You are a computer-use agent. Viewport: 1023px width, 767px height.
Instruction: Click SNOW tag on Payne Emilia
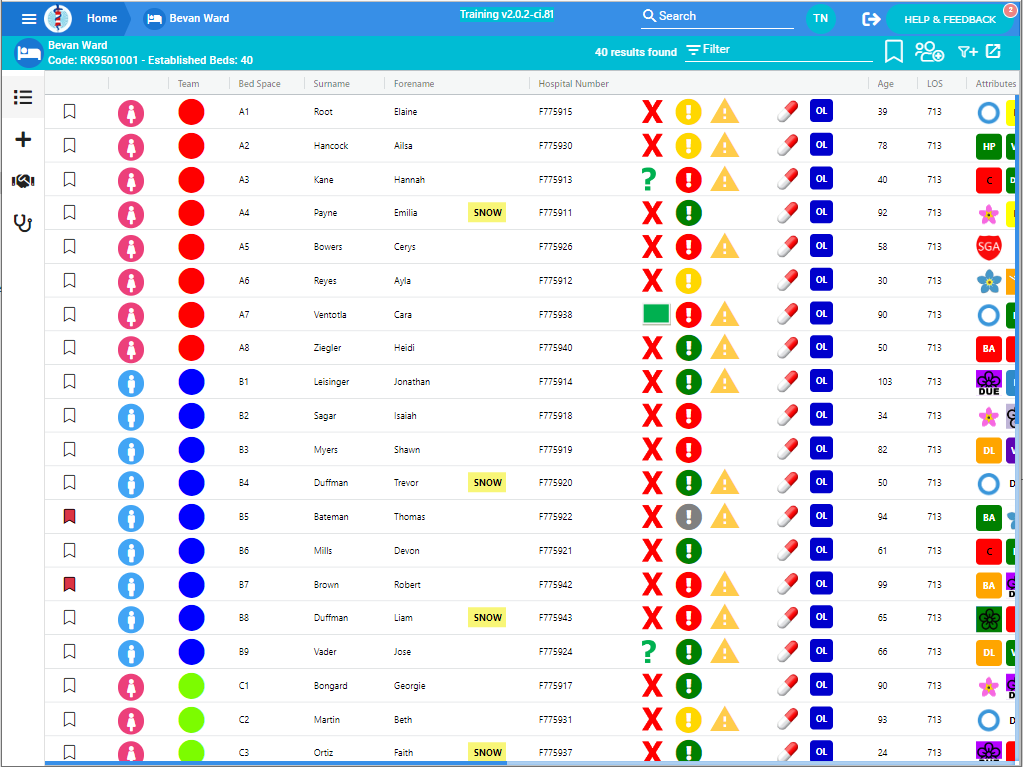tap(487, 213)
